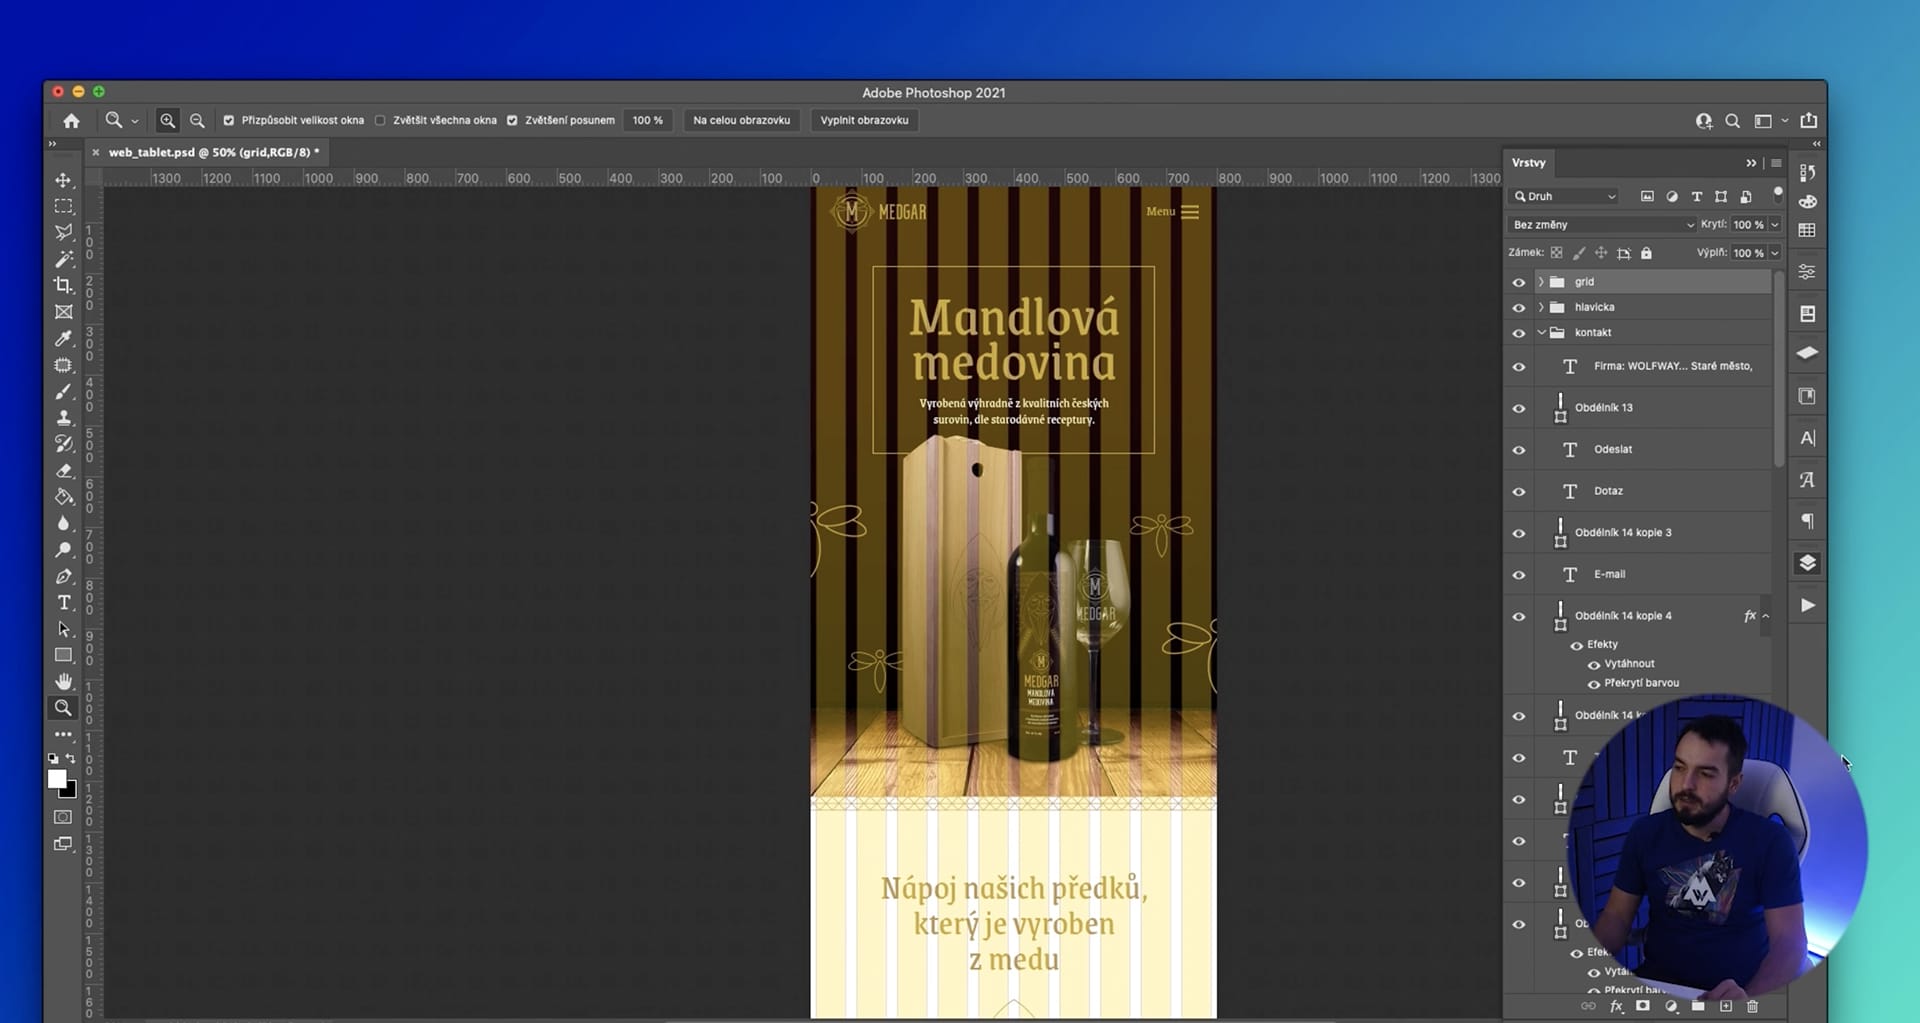Viewport: 1920px width, 1023px height.
Task: Open Zoom tool preset picker arrow
Action: [135, 121]
